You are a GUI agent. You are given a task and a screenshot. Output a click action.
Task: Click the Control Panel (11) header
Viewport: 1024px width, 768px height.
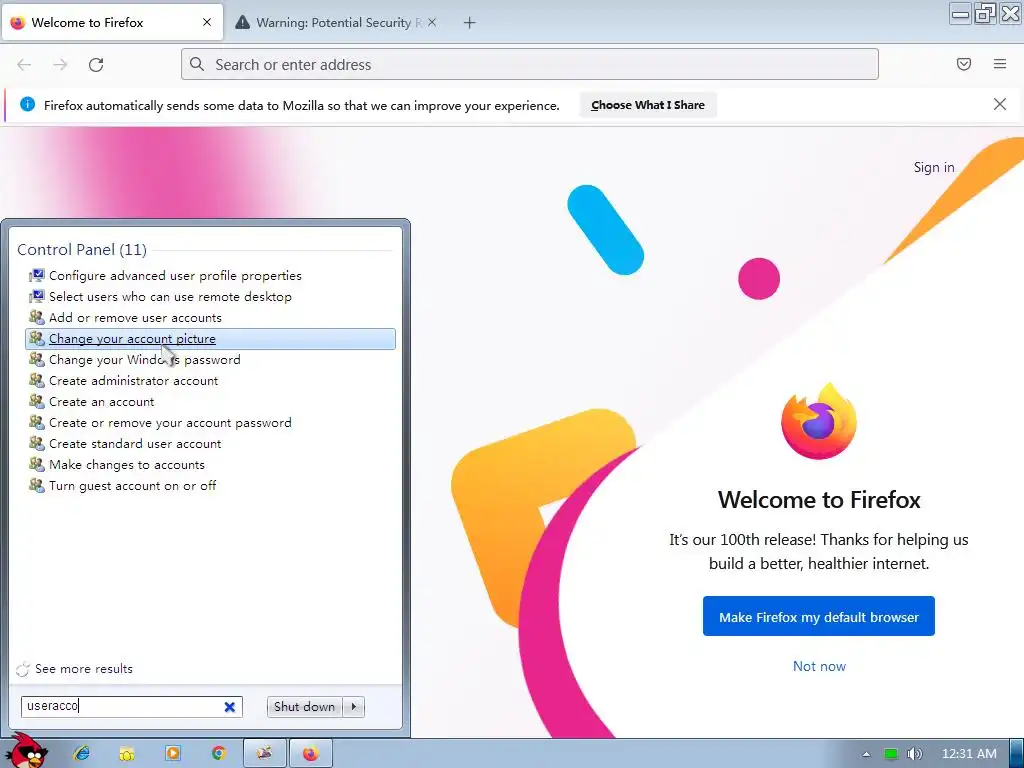coord(82,249)
